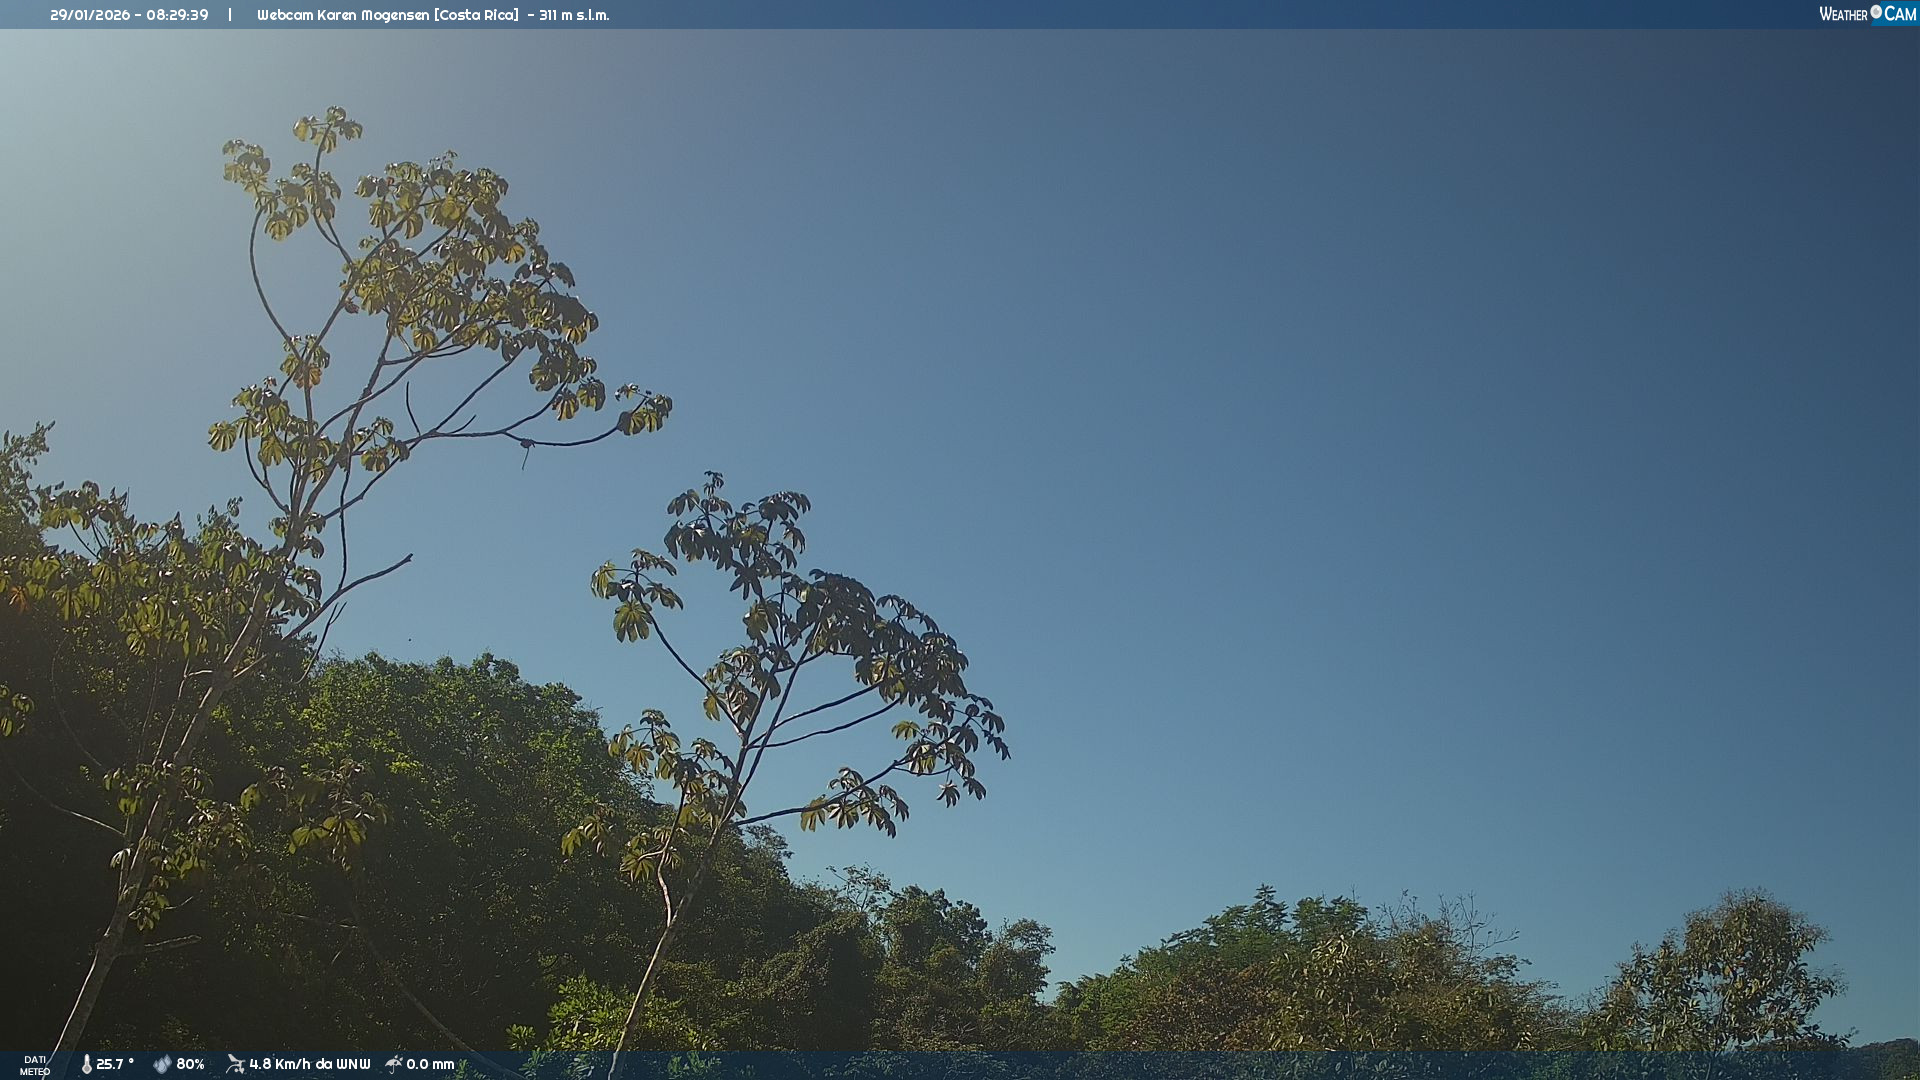Select the 4.8 Km/h da WNW wind text

tap(309, 1064)
